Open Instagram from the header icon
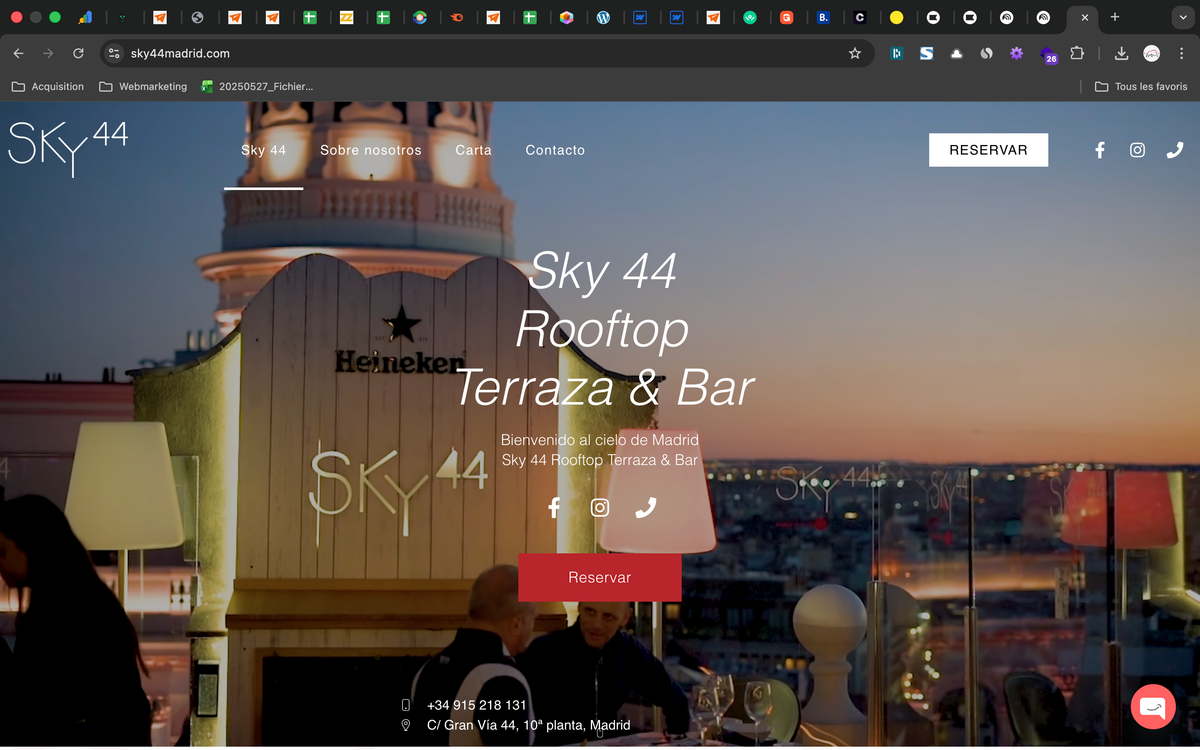 (x=1137, y=150)
